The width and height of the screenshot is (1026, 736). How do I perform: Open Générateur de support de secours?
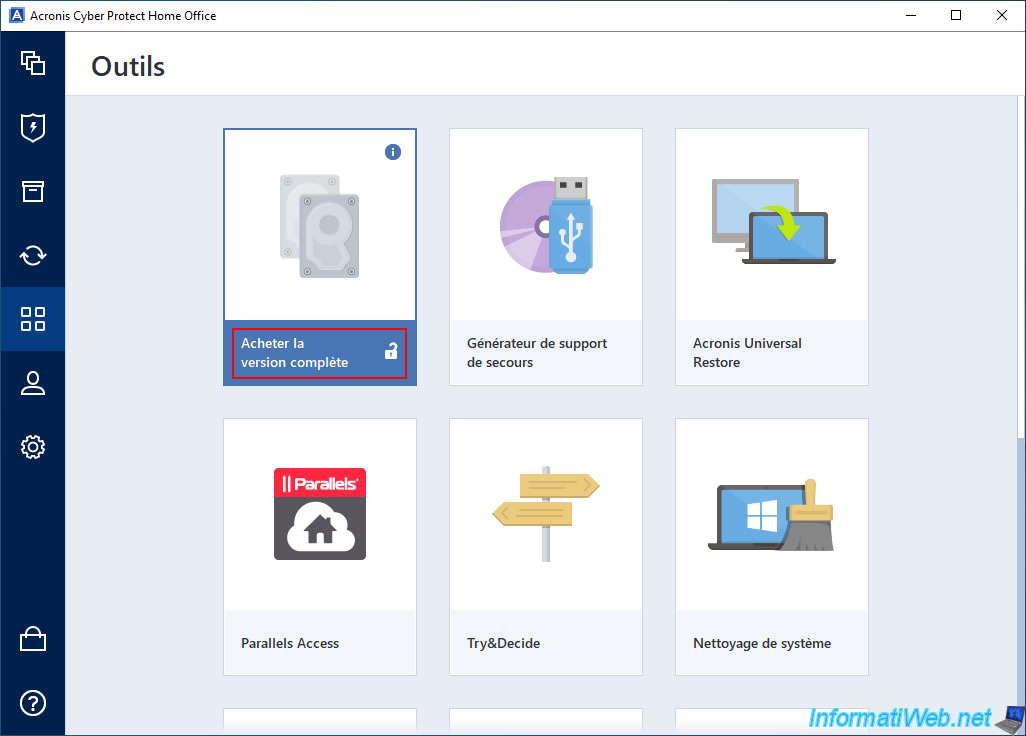tap(545, 255)
